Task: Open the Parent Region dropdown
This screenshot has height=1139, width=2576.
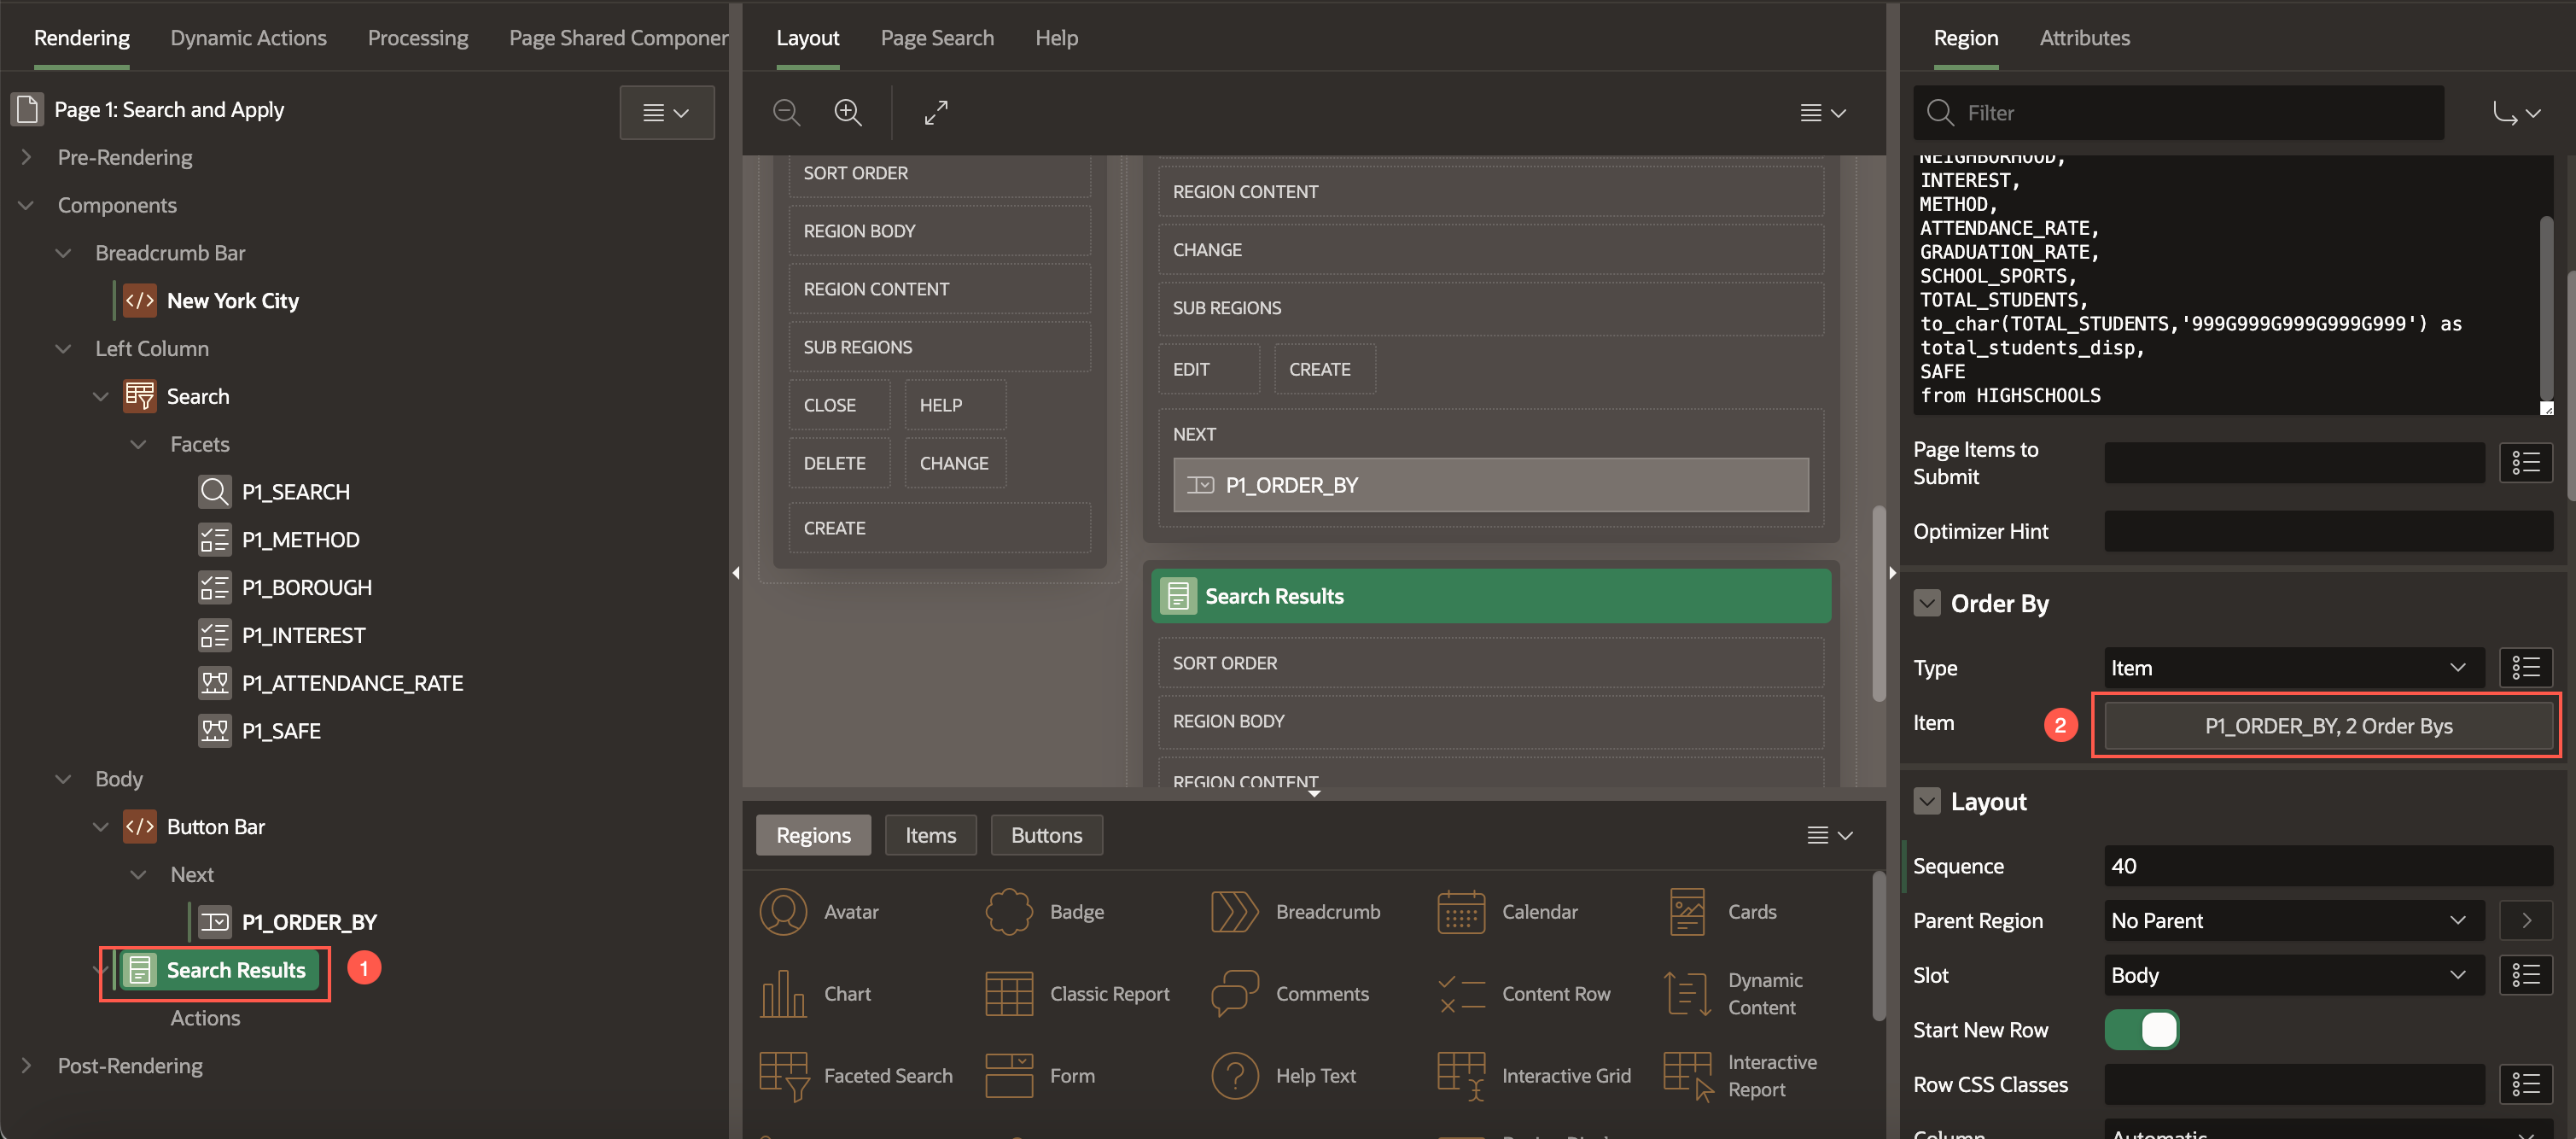Action: (x=2294, y=921)
